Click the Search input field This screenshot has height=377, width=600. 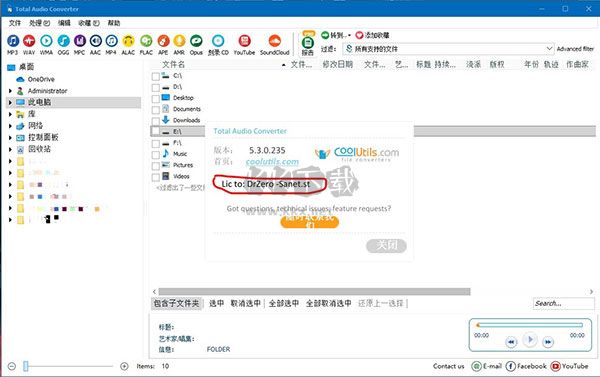click(x=563, y=304)
